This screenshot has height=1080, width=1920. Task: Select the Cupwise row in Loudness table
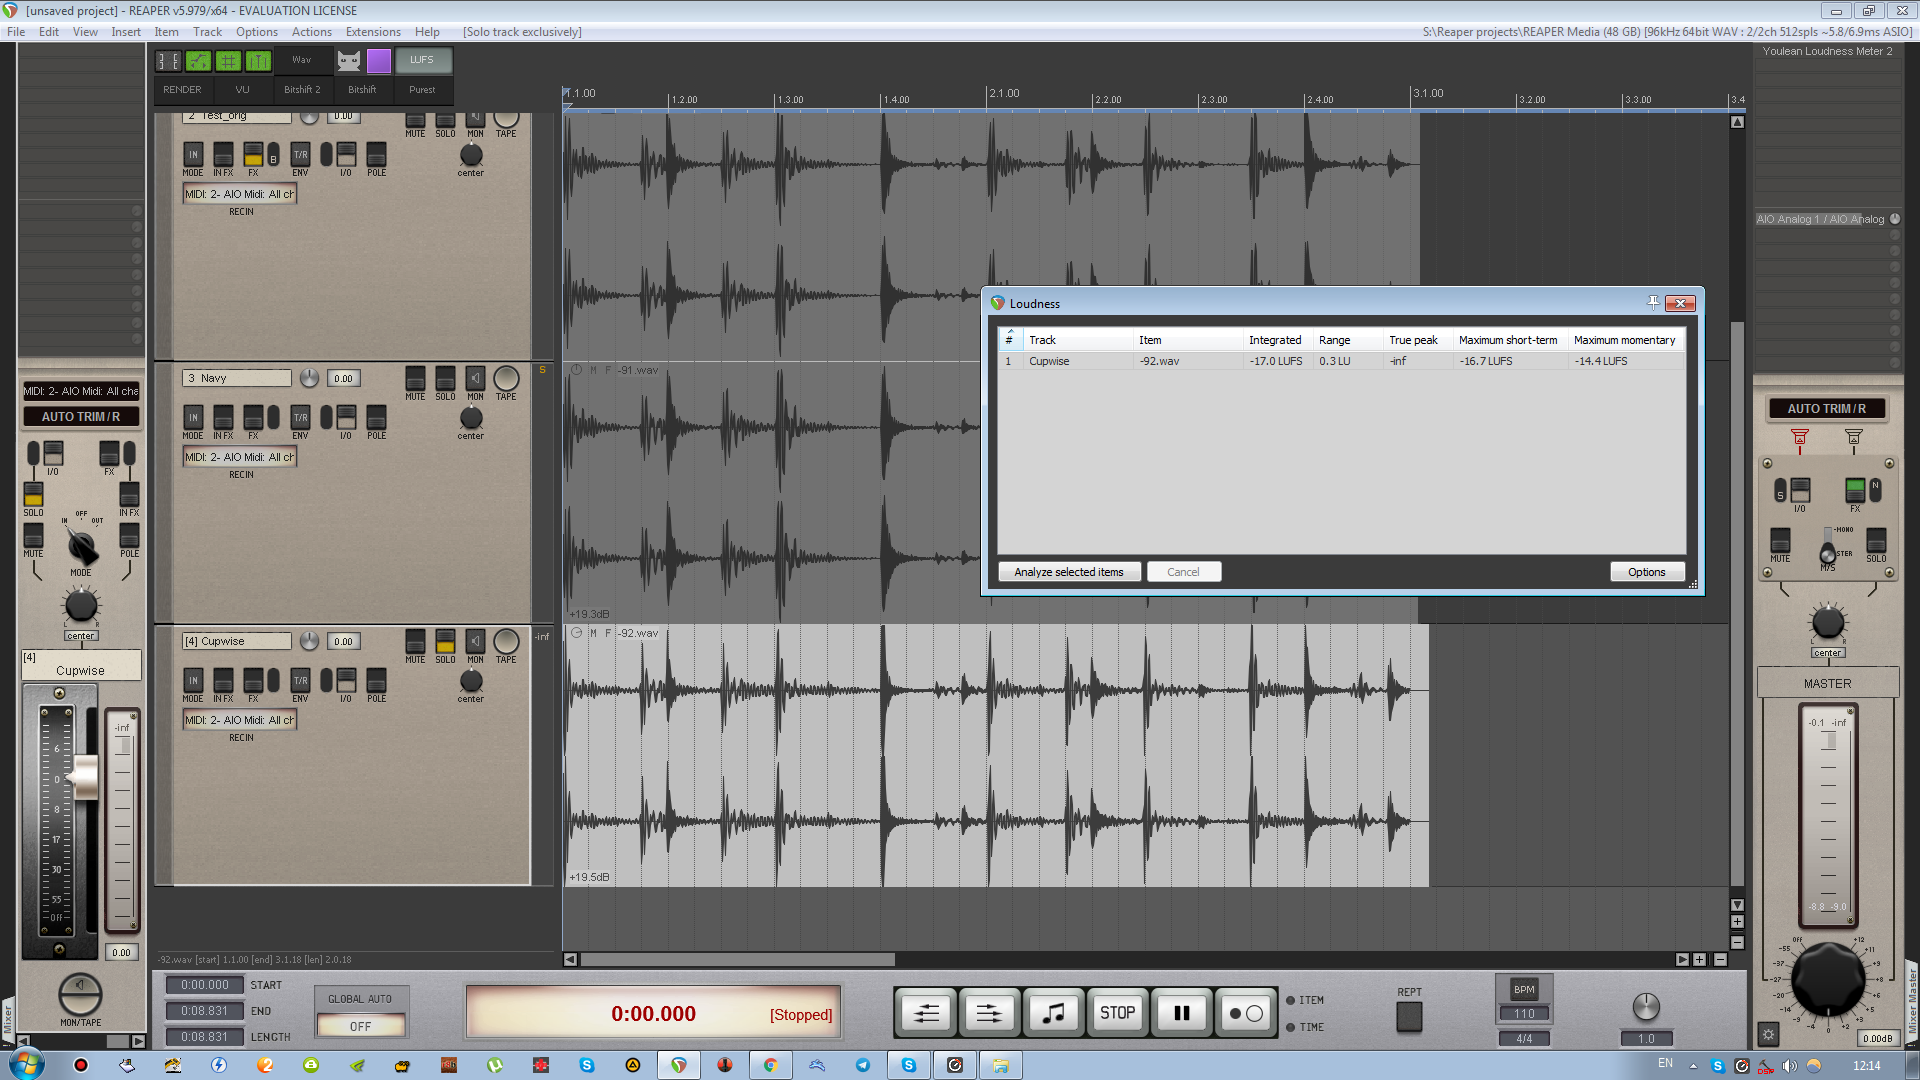(1341, 361)
